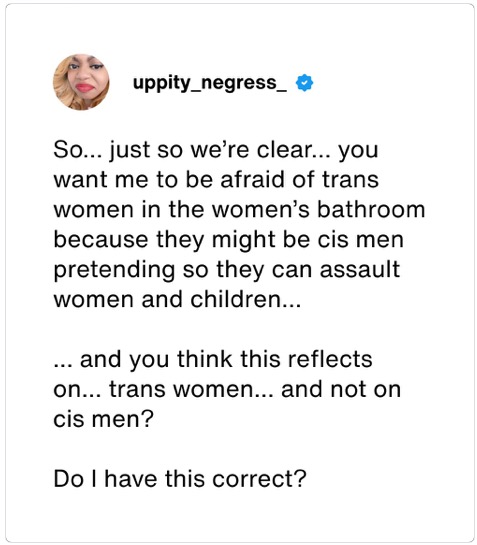Screen dimensions: 477x545
Task: Click the word "children..." ending the first paragraph
Action: click(x=245, y=299)
